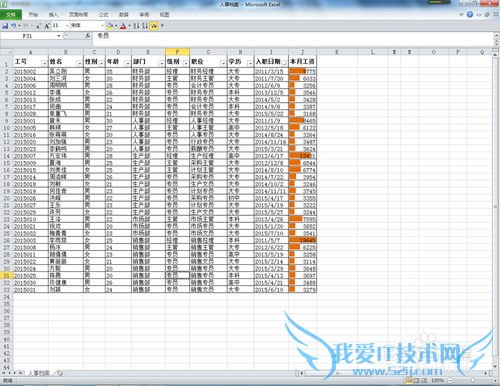Open the green 文件 File tab

coord(11,15)
